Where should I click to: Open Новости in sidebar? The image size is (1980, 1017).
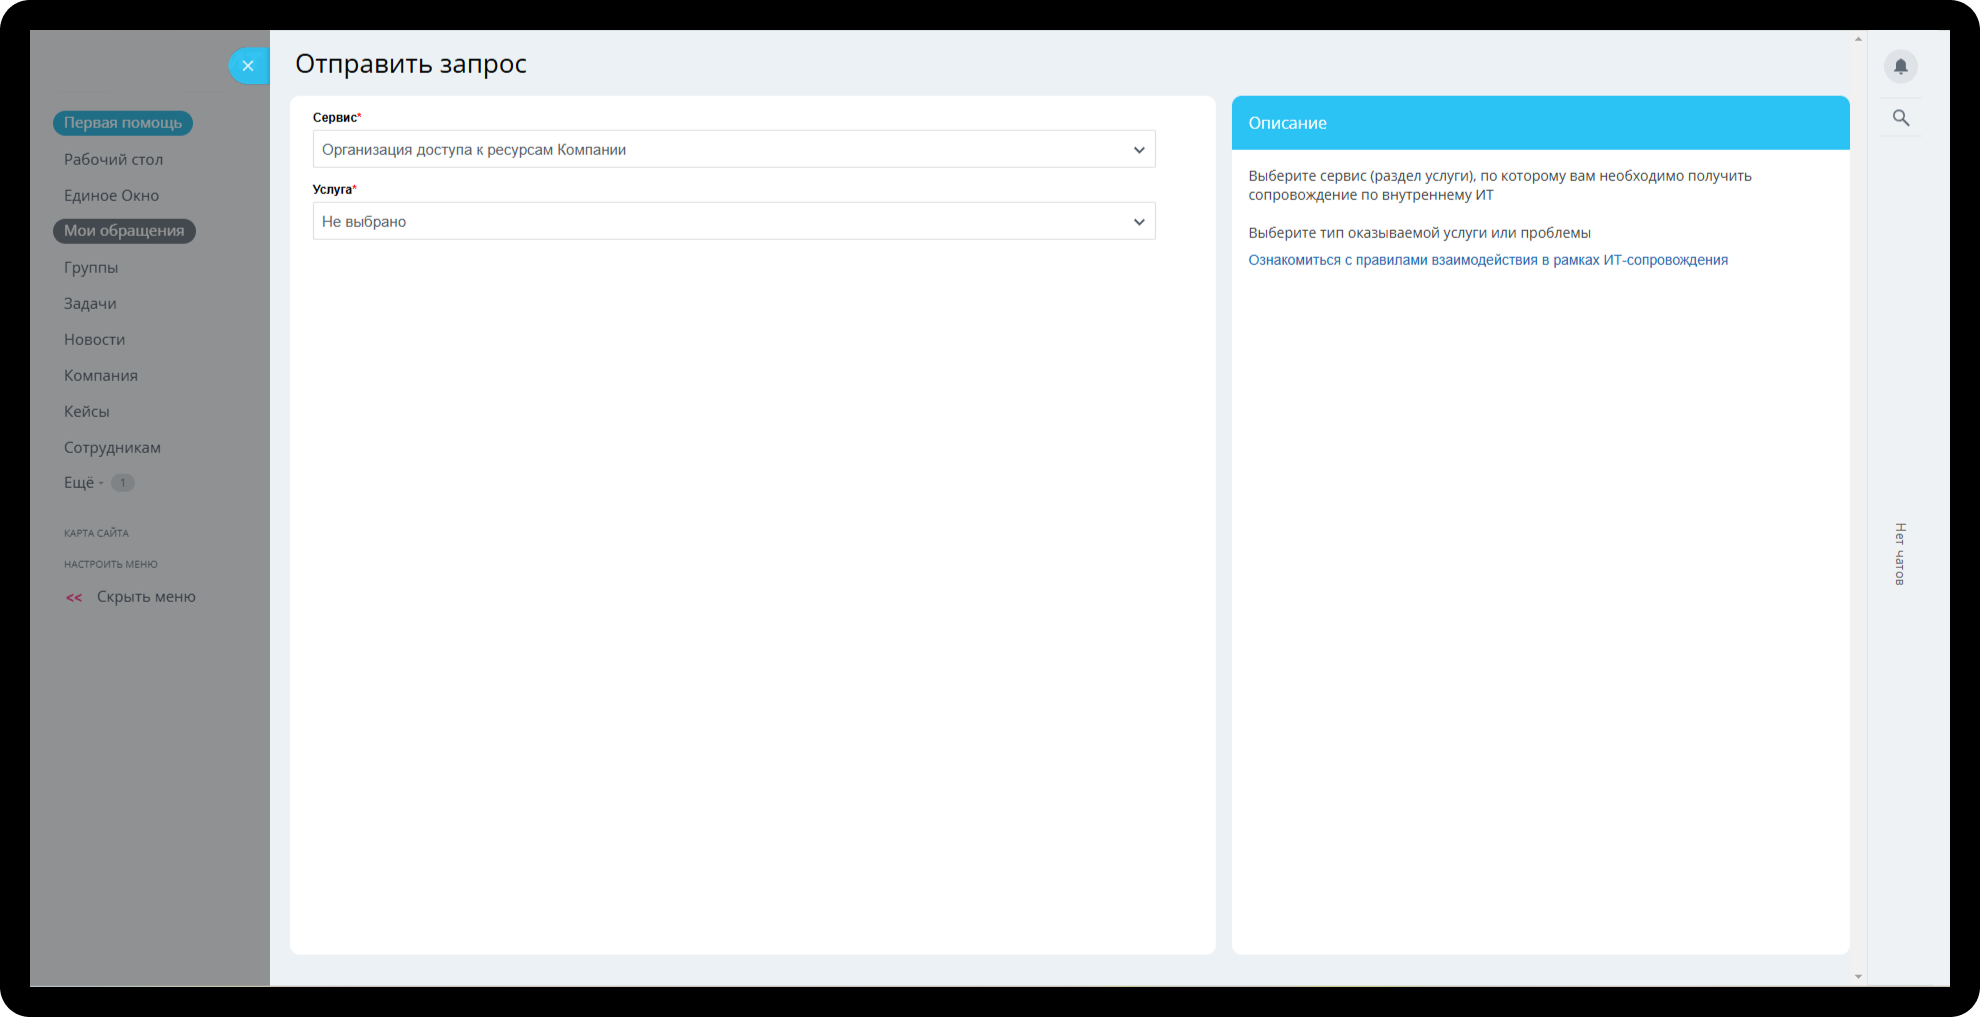(94, 340)
